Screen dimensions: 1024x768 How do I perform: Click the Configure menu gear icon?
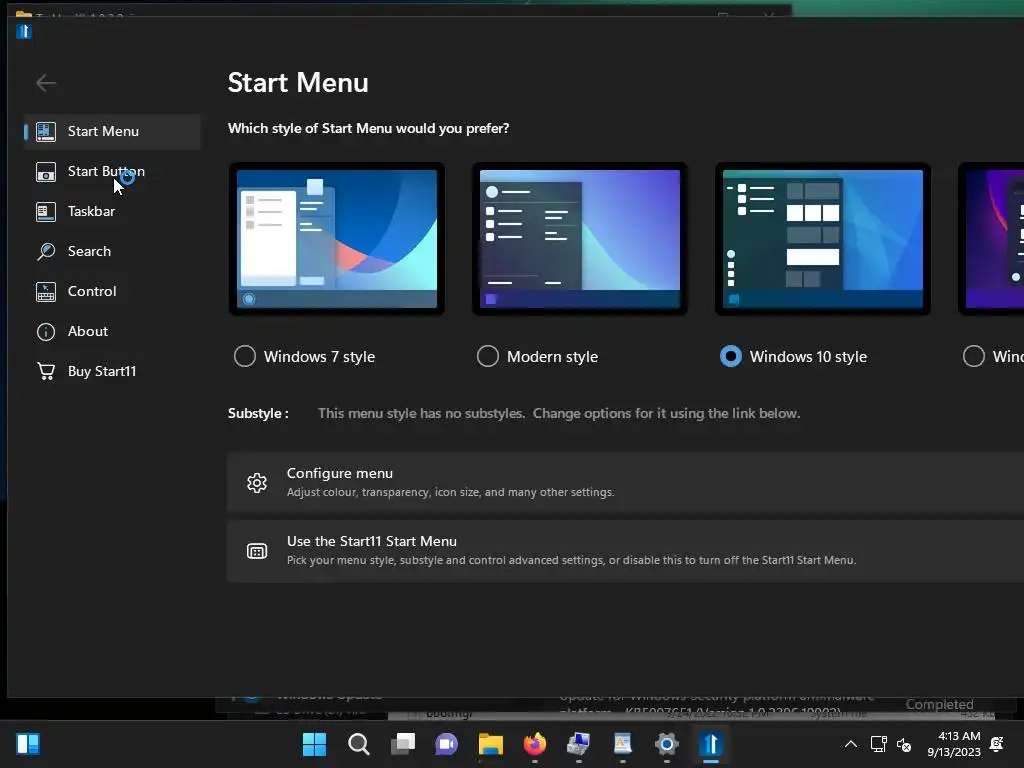pos(257,483)
